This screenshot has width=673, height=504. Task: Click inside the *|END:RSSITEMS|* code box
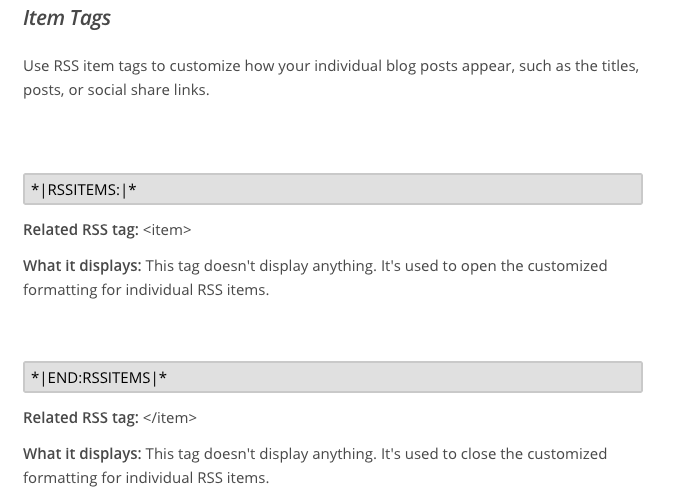[x=333, y=377]
